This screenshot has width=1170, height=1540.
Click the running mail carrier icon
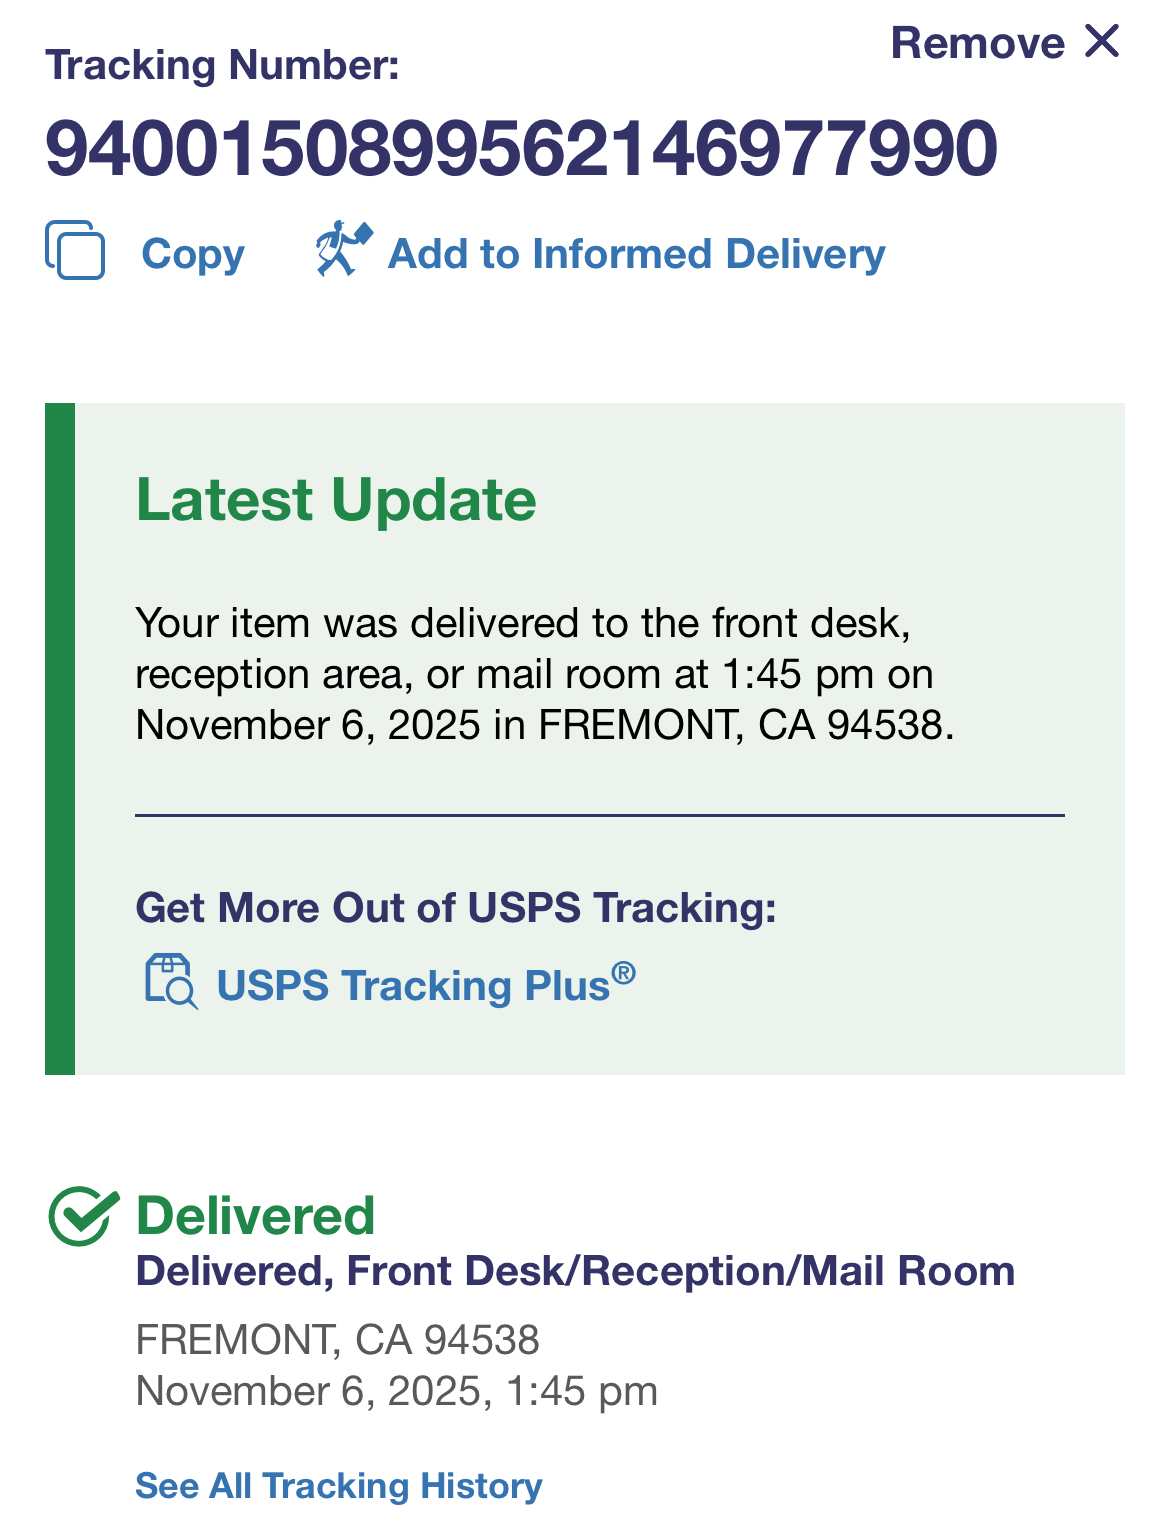(x=343, y=248)
